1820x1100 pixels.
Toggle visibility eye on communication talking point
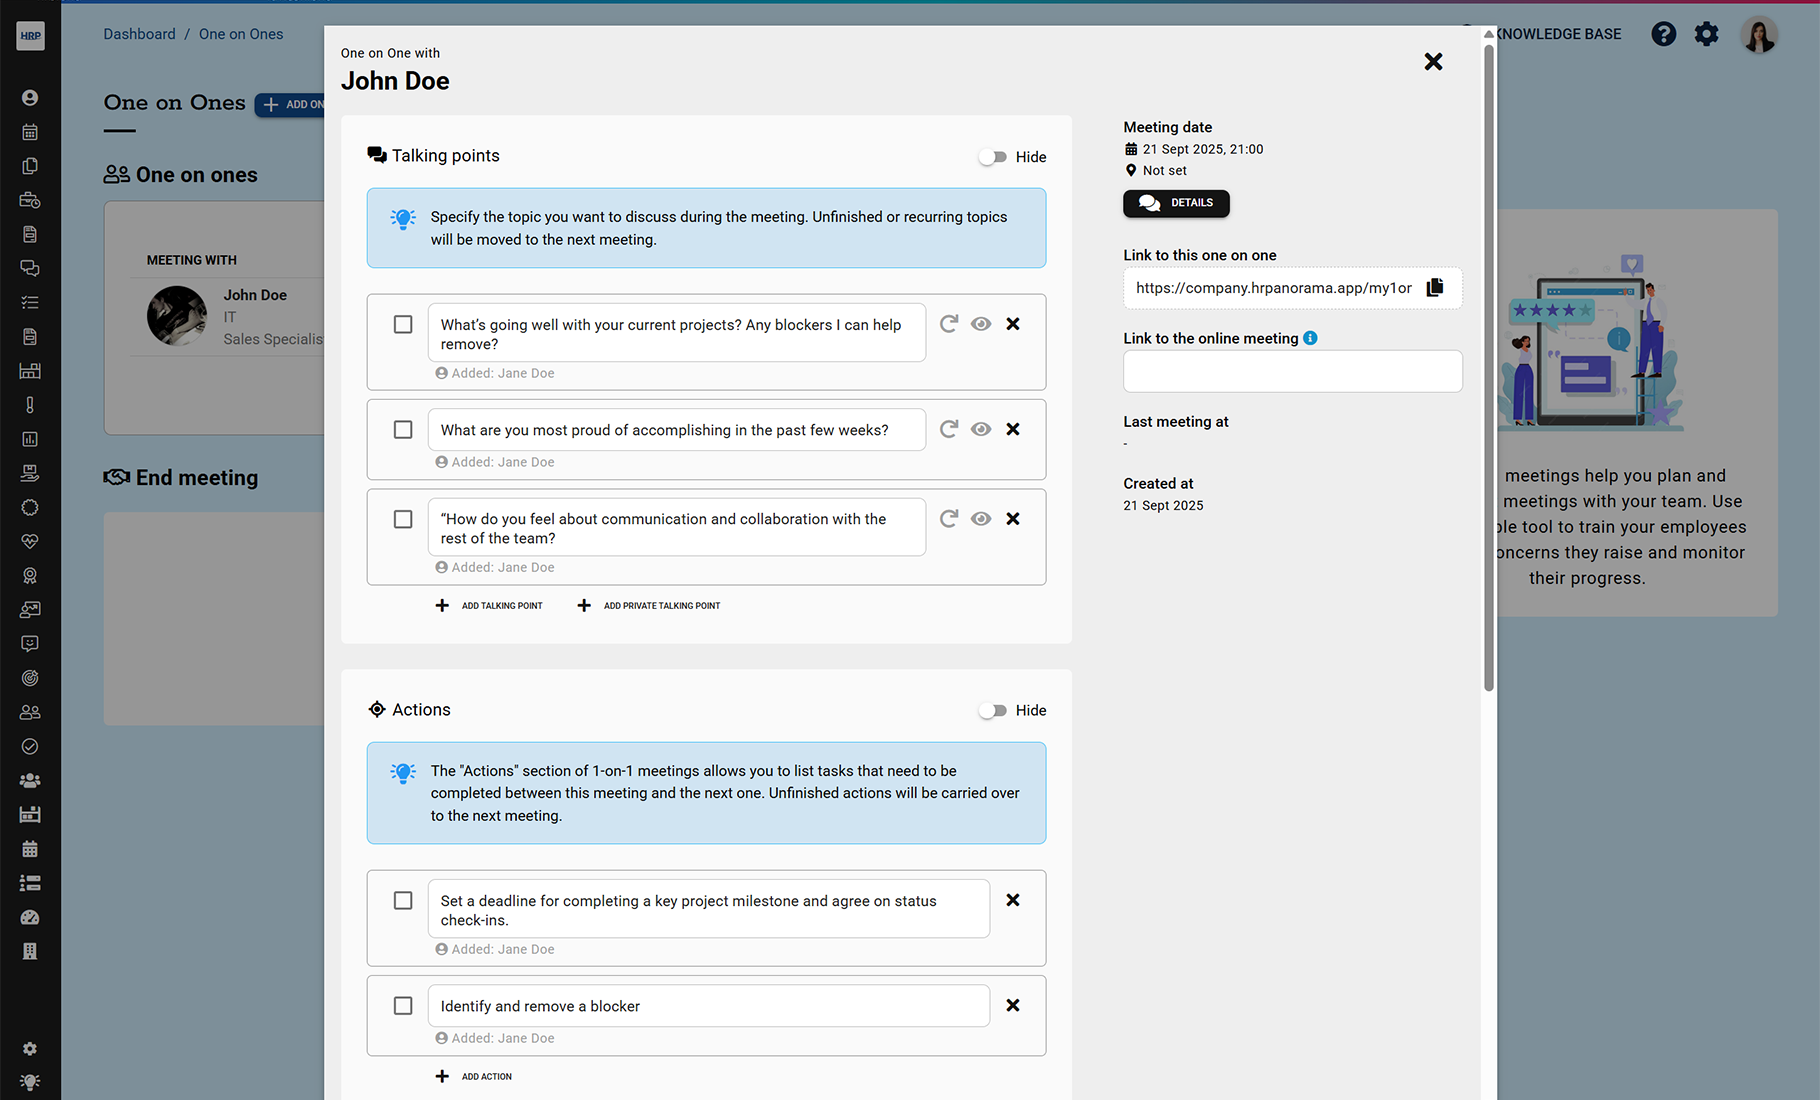point(981,518)
